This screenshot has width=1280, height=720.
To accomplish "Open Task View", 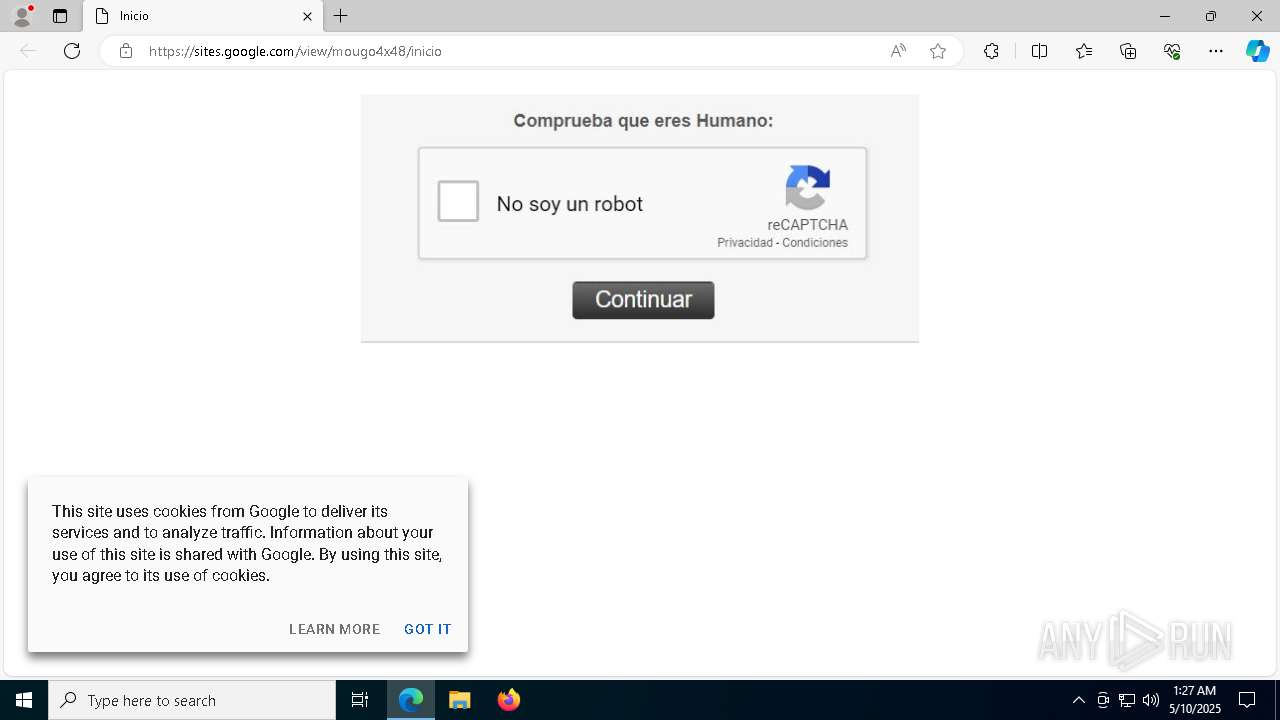I will [360, 700].
